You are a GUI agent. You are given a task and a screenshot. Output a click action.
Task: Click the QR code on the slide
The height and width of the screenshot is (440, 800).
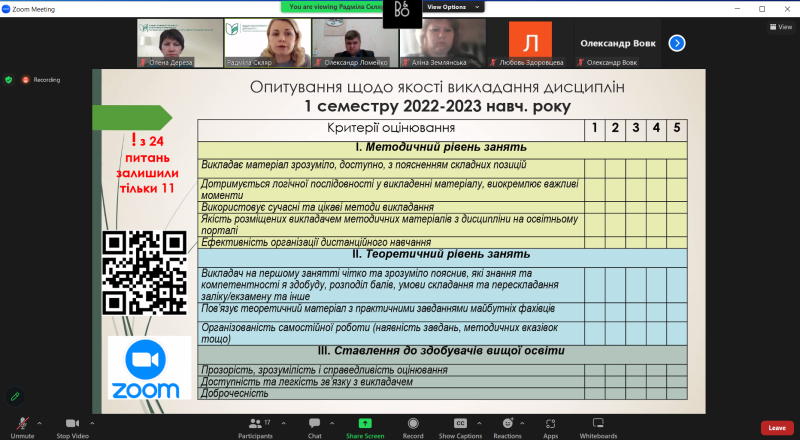145,273
